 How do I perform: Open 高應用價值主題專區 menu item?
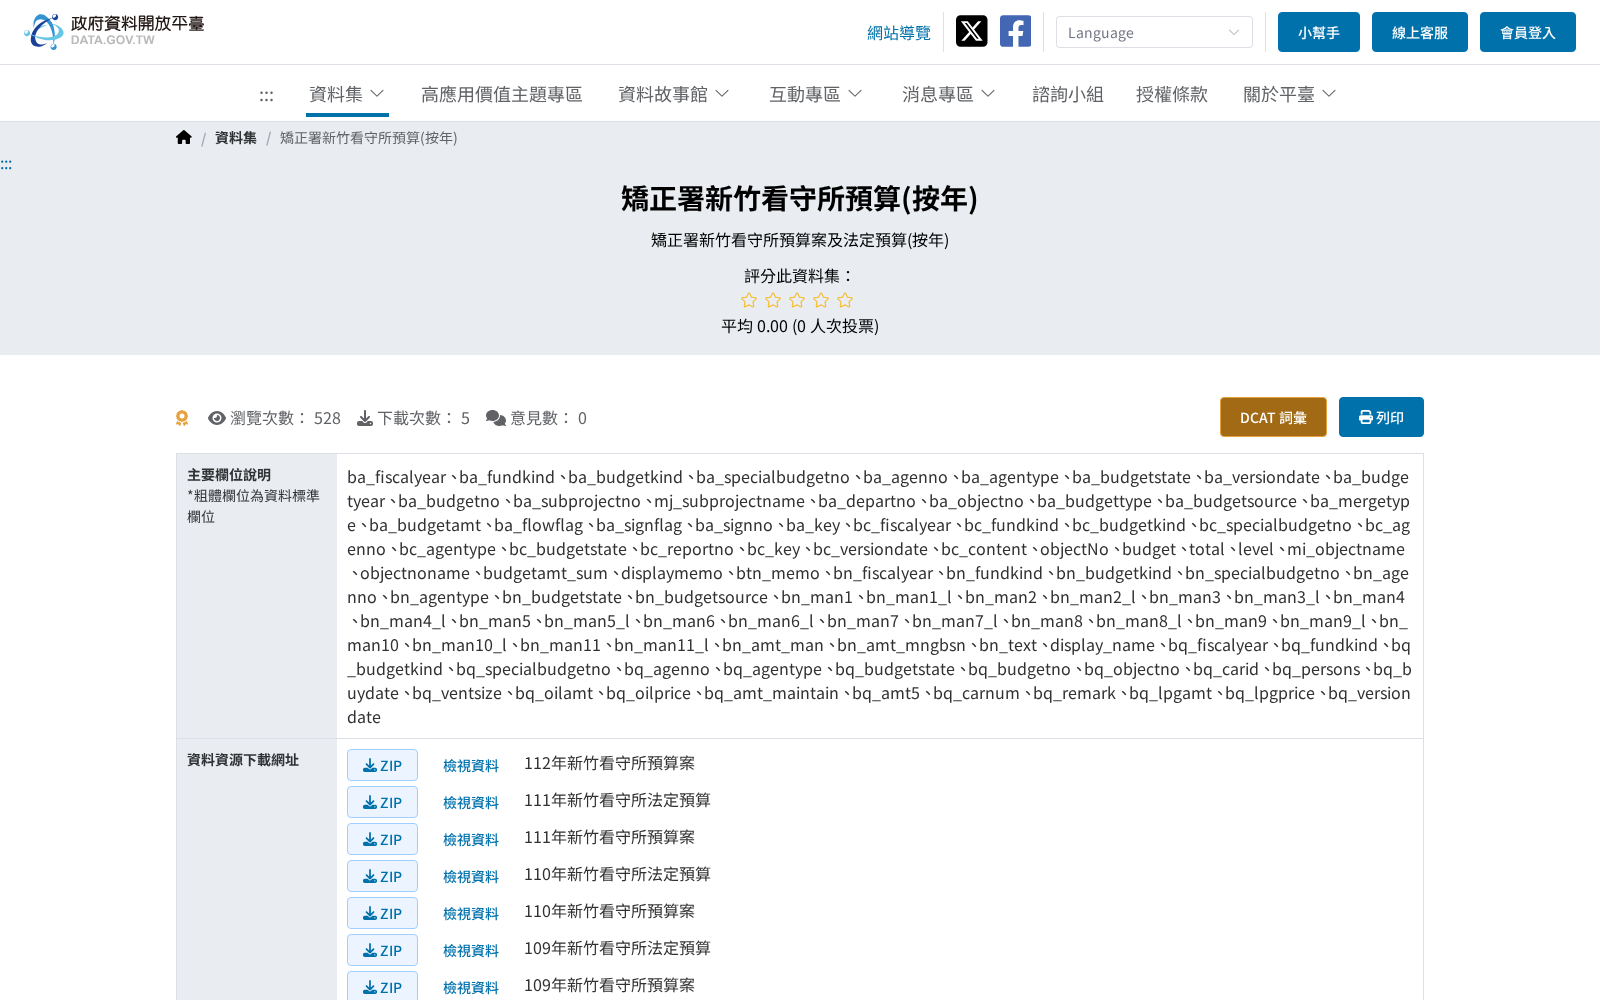tap(502, 94)
